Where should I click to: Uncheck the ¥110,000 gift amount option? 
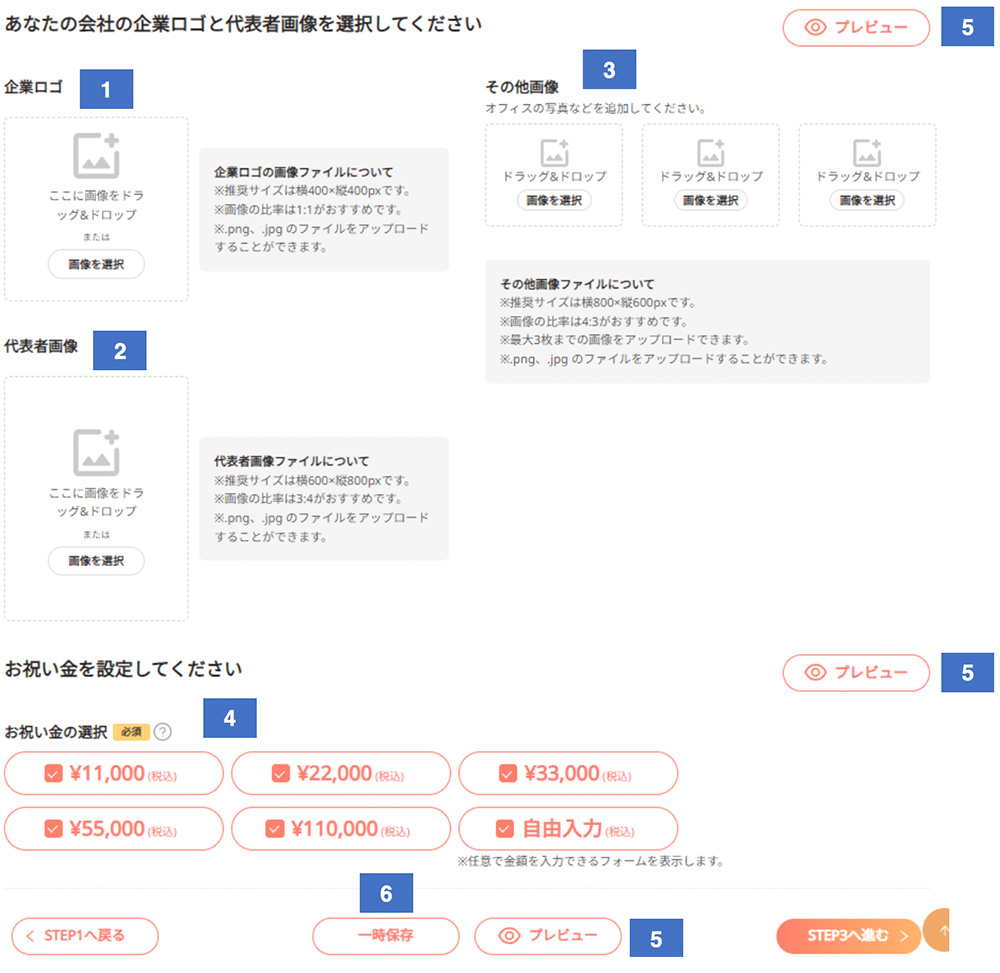tap(275, 829)
